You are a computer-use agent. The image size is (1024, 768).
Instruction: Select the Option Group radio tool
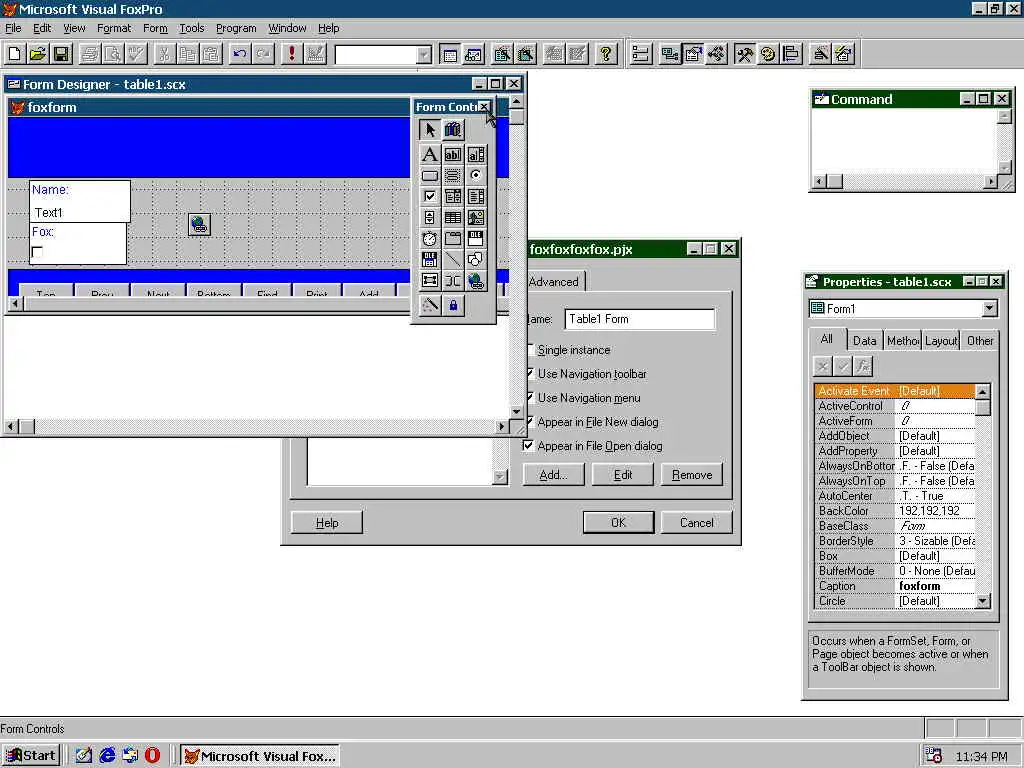[x=476, y=176]
